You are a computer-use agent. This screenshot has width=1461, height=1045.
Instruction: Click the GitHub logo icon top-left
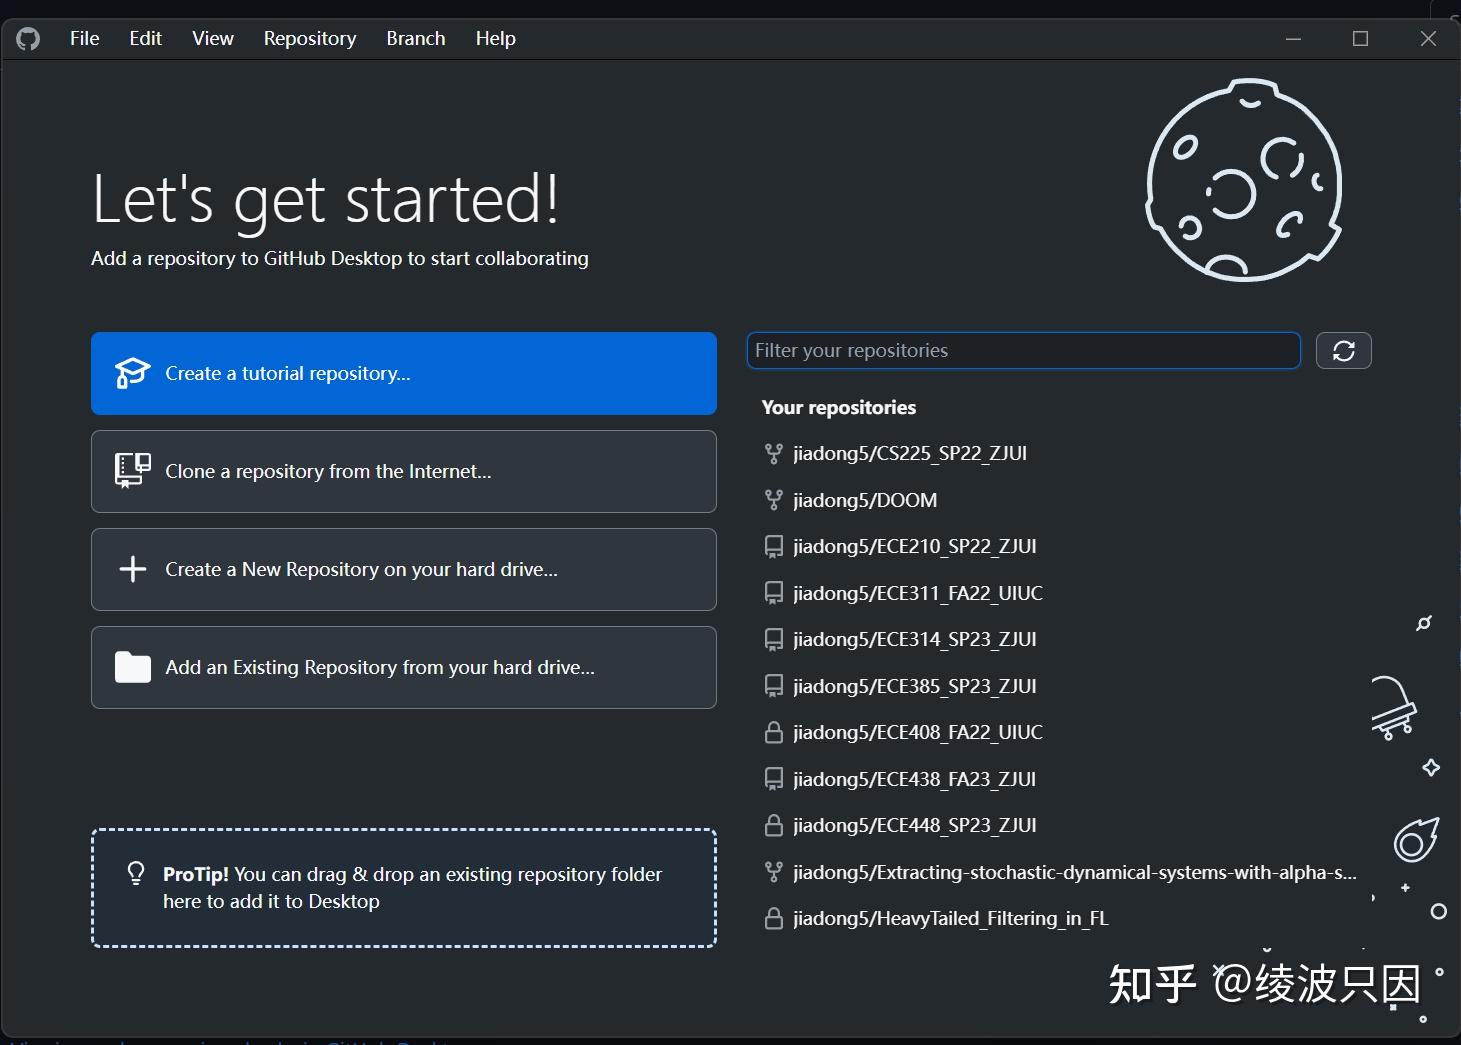coord(28,38)
